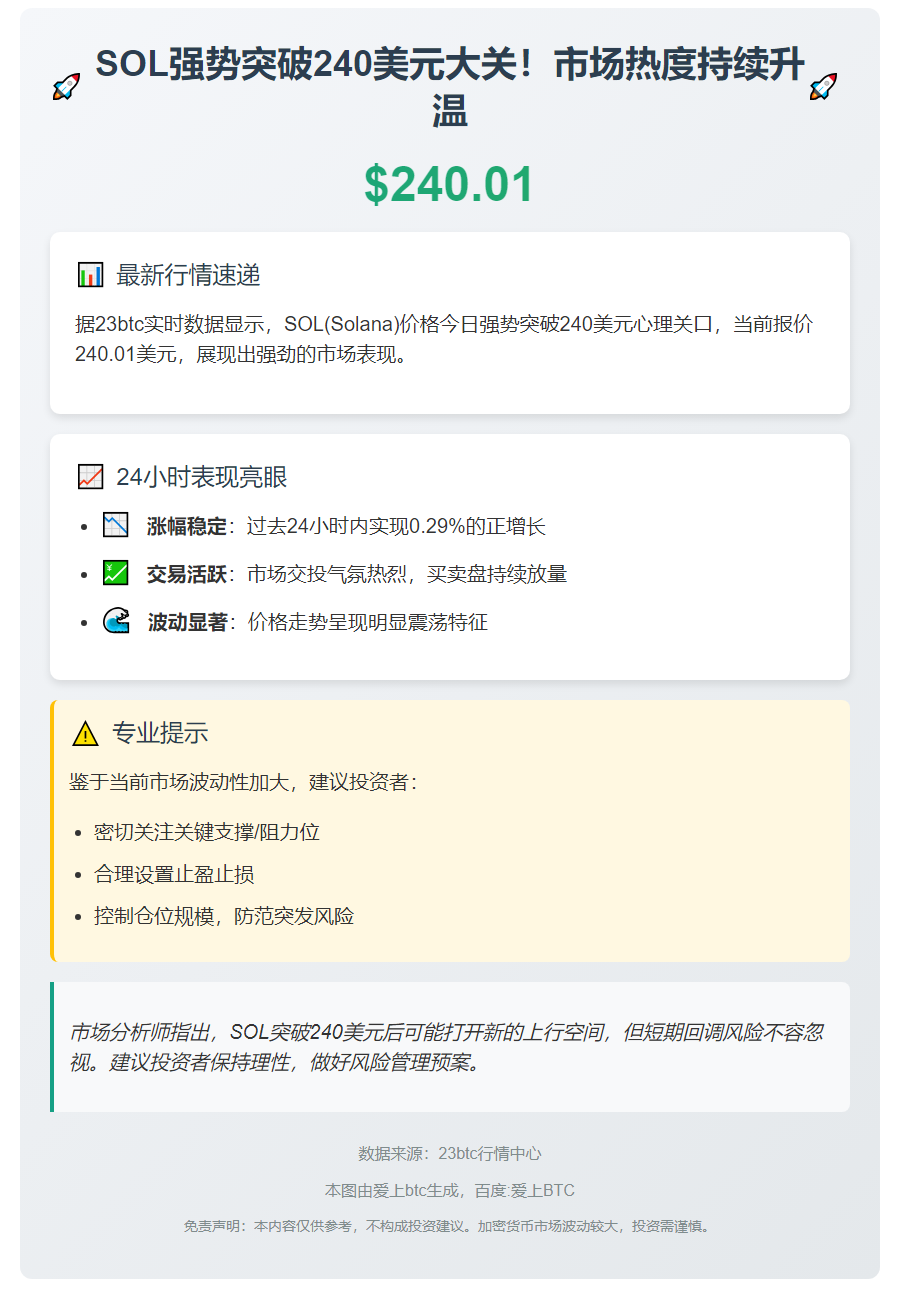Click the rocket icon right of the title
900x1311 pixels.
pyautogui.click(x=823, y=87)
